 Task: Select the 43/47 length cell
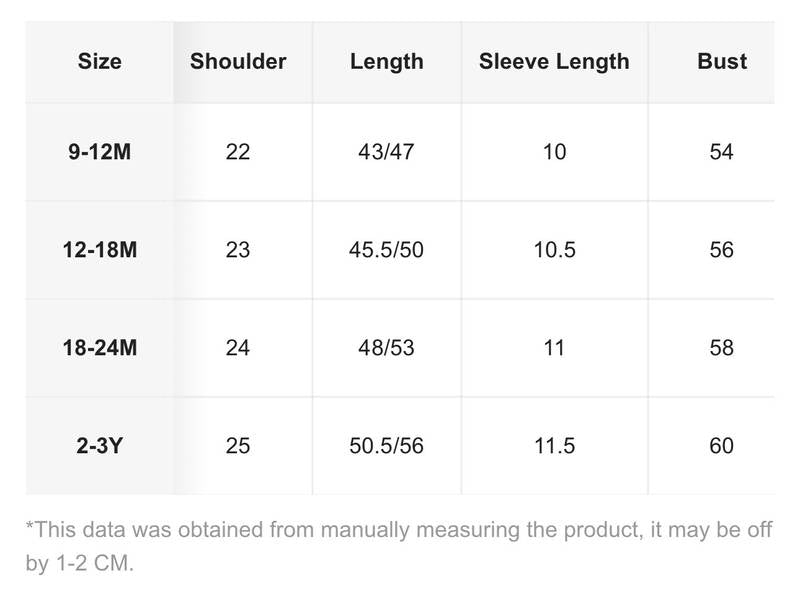click(386, 152)
